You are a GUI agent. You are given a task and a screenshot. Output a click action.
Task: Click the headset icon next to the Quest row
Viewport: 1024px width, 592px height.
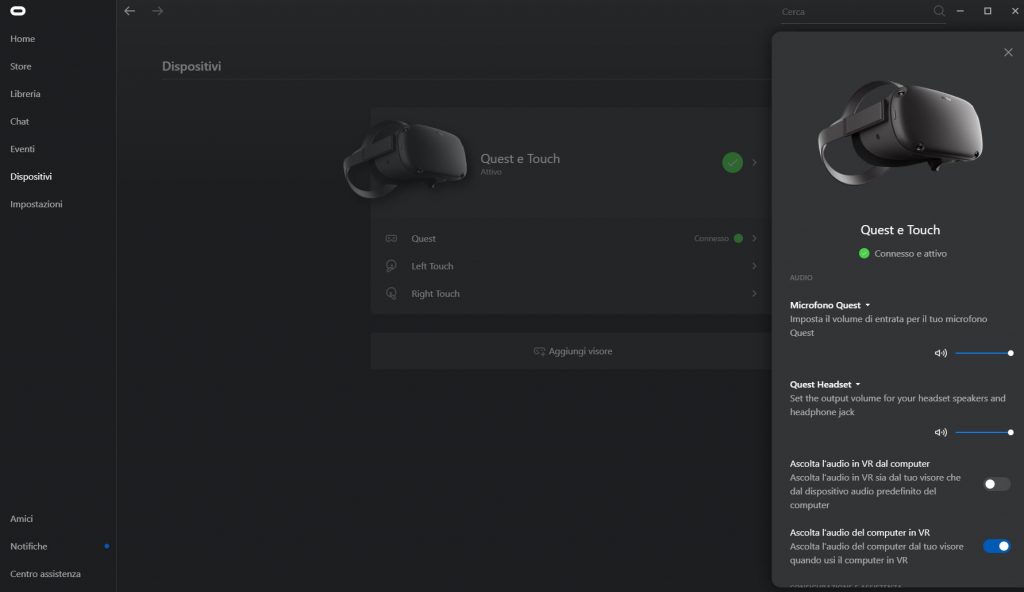[394, 238]
